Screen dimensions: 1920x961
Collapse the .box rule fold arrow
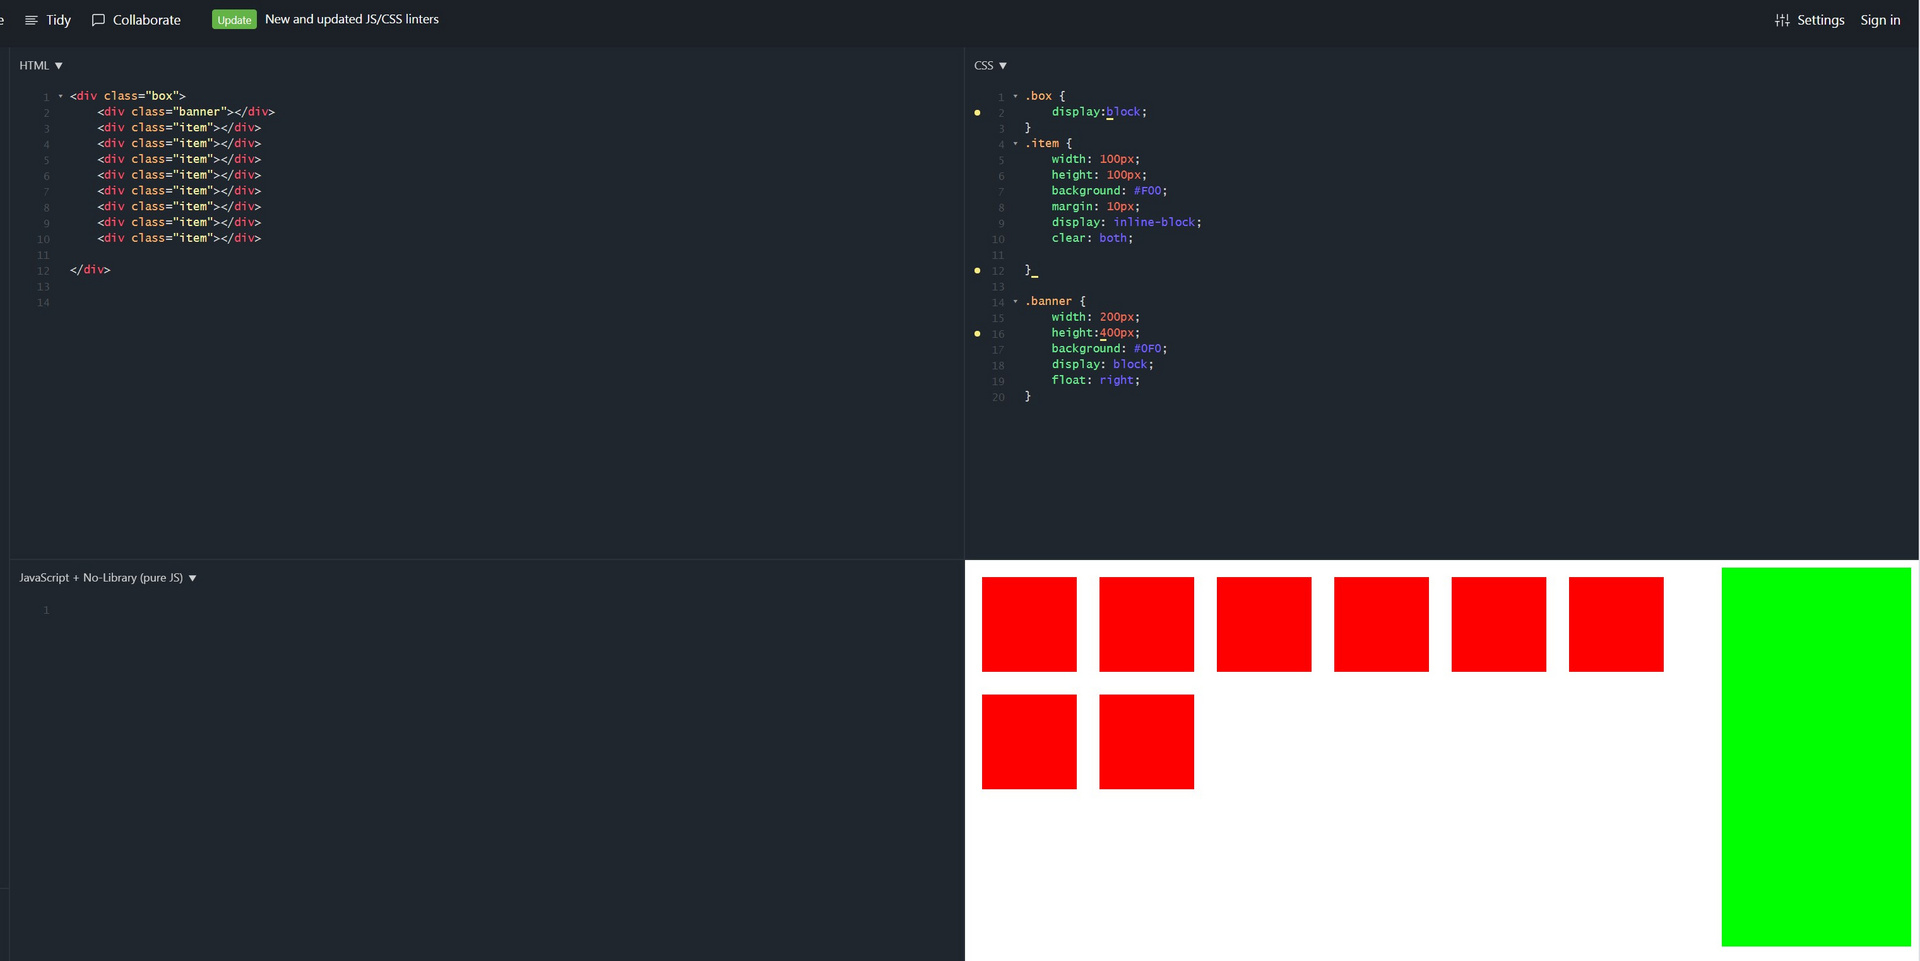[x=1016, y=97]
